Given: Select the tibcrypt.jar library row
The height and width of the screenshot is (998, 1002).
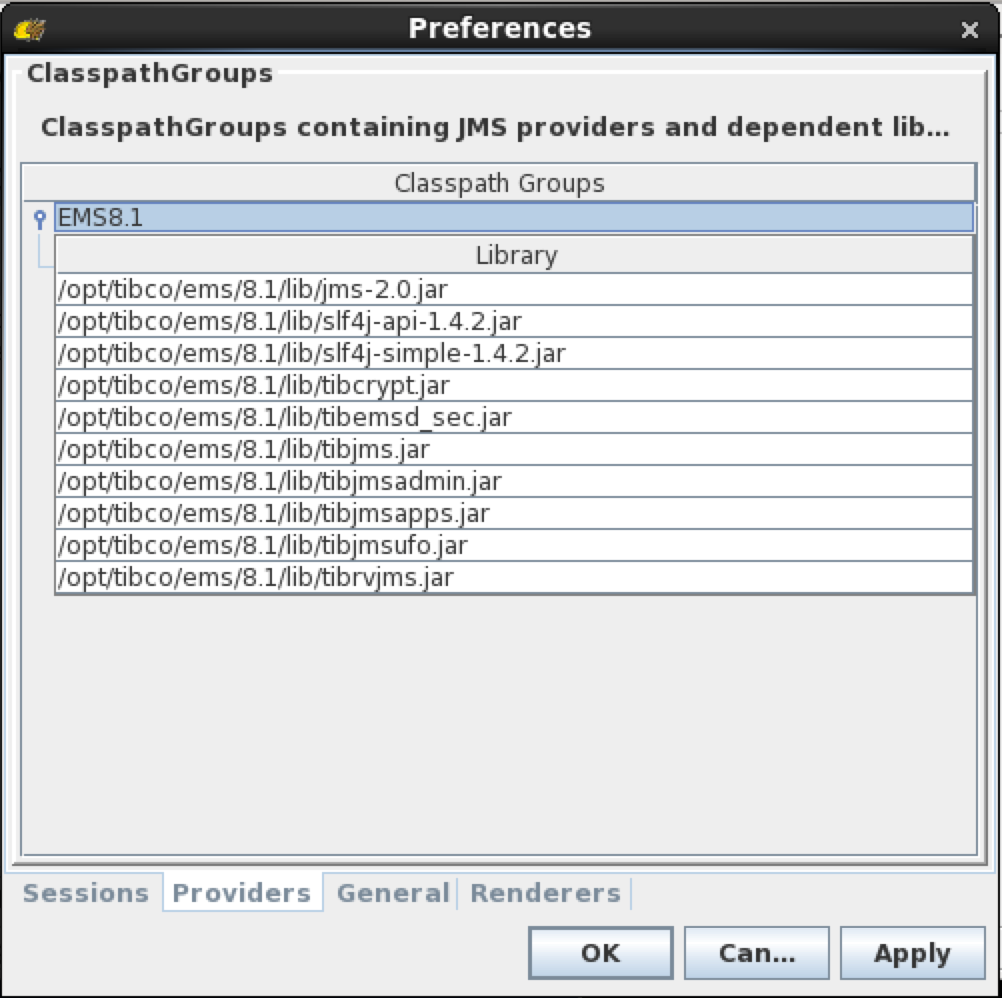Looking at the screenshot, I should [x=514, y=385].
